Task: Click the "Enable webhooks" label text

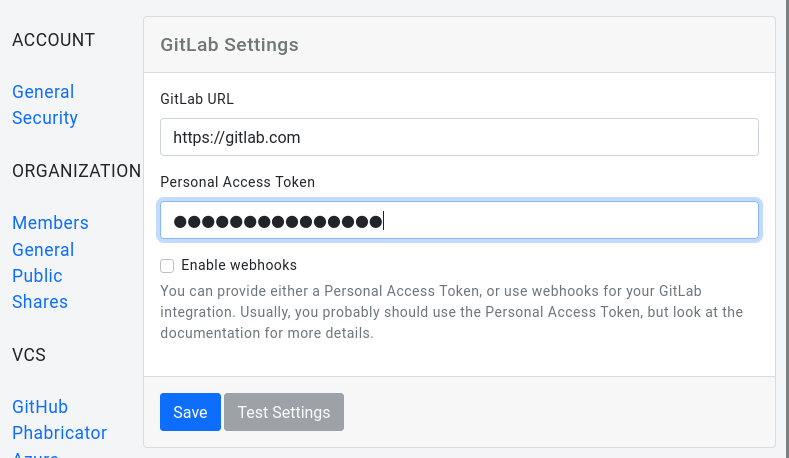Action: pos(239,266)
